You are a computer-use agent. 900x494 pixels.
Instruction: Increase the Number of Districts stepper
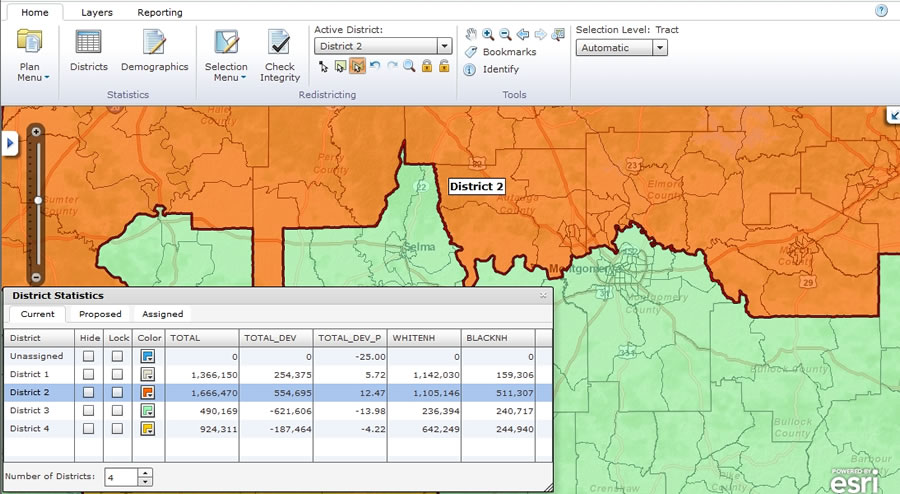click(145, 473)
